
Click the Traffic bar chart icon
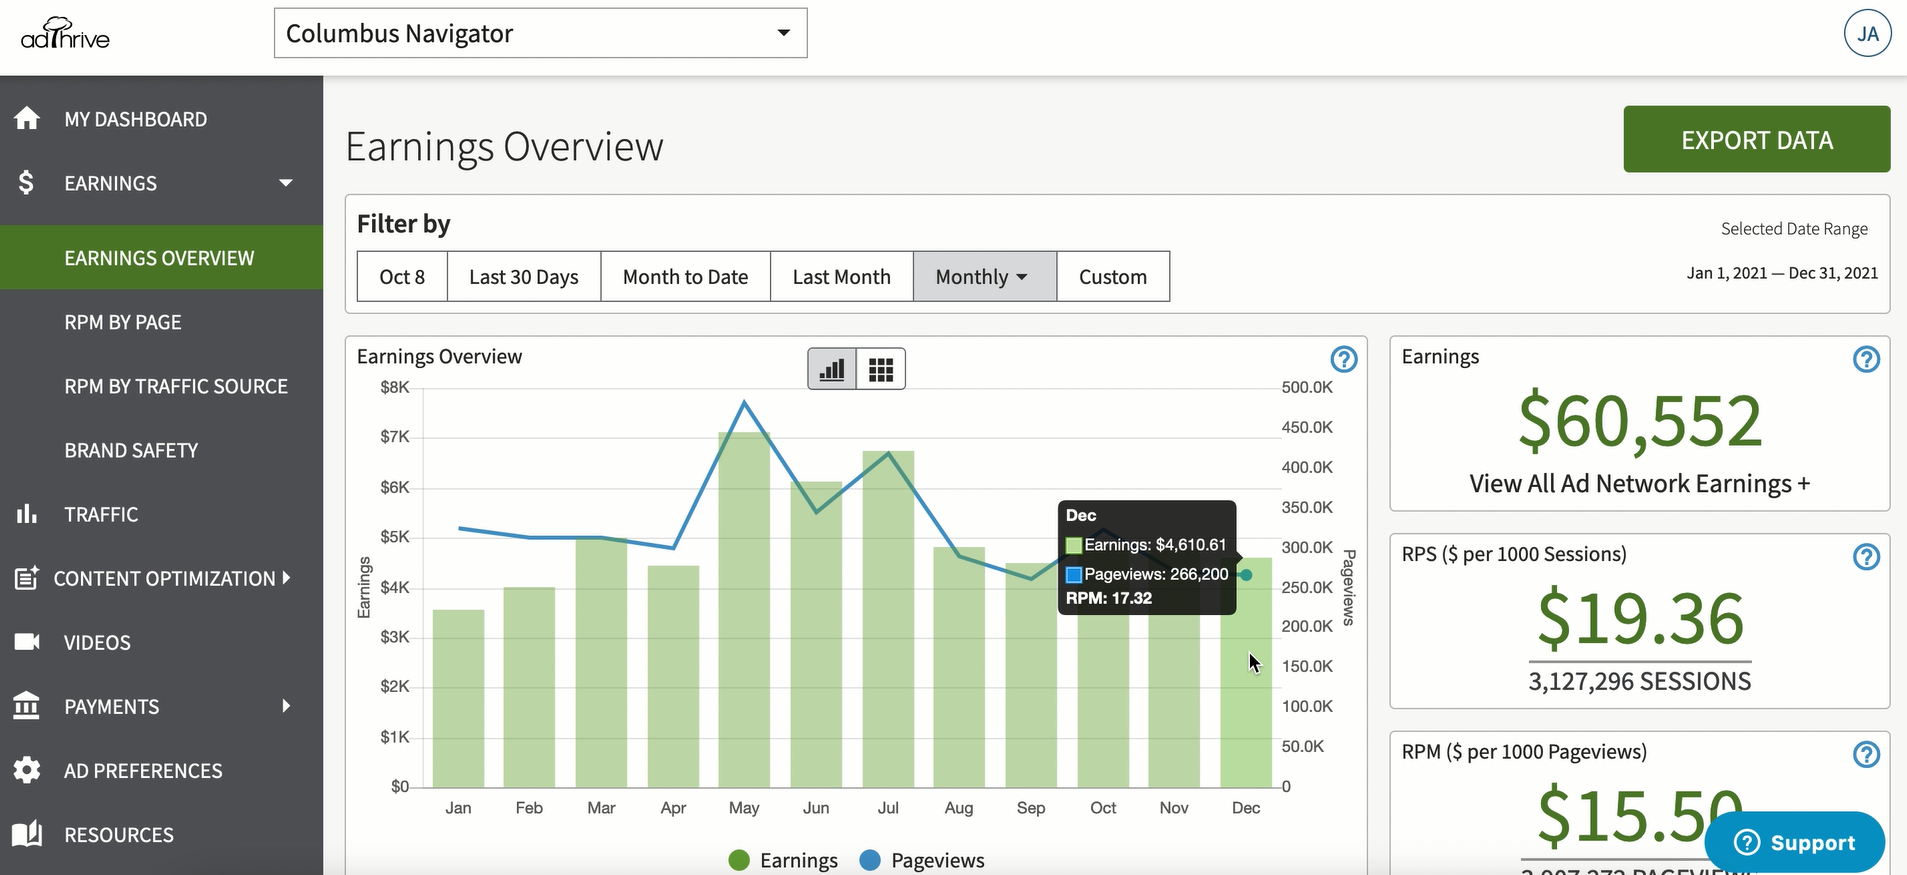click(27, 514)
